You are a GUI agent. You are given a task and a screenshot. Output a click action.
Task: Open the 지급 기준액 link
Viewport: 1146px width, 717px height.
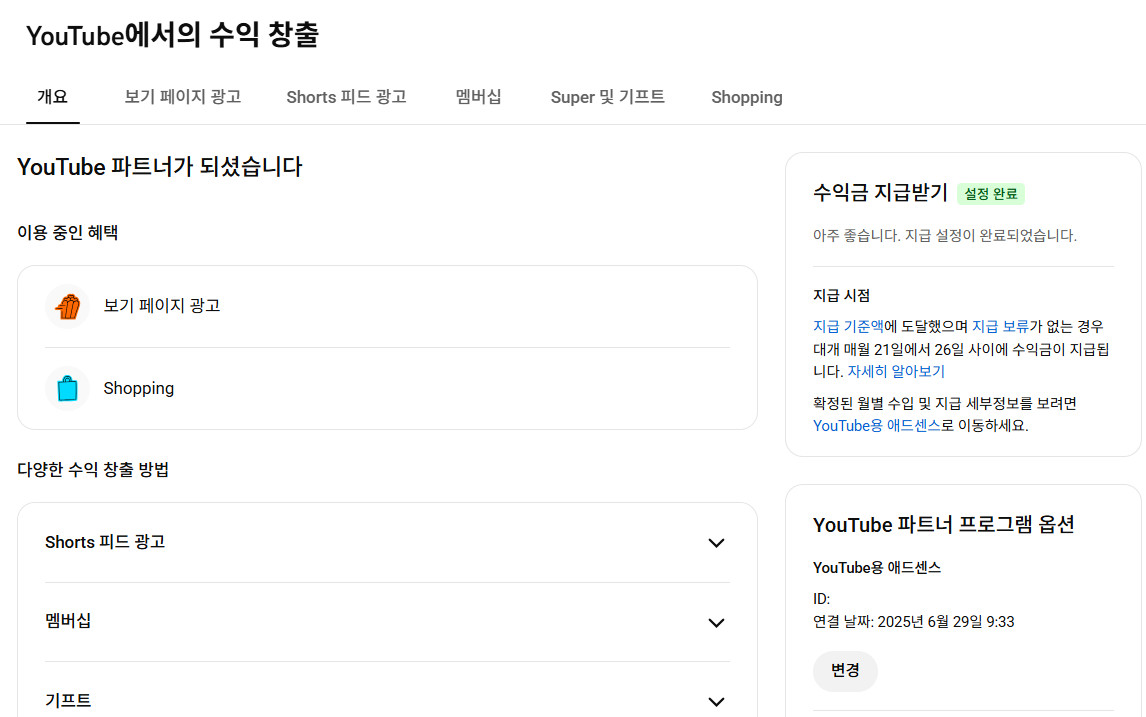[849, 326]
